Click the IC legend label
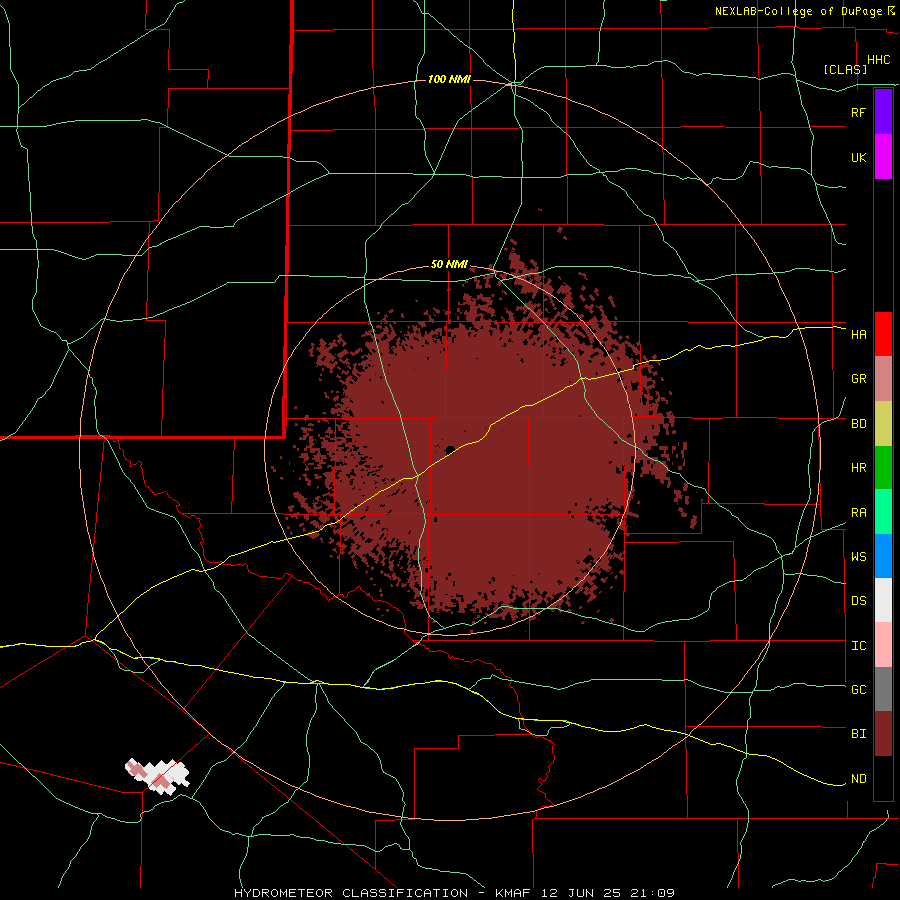Screen dimensions: 900x900 click(x=858, y=646)
